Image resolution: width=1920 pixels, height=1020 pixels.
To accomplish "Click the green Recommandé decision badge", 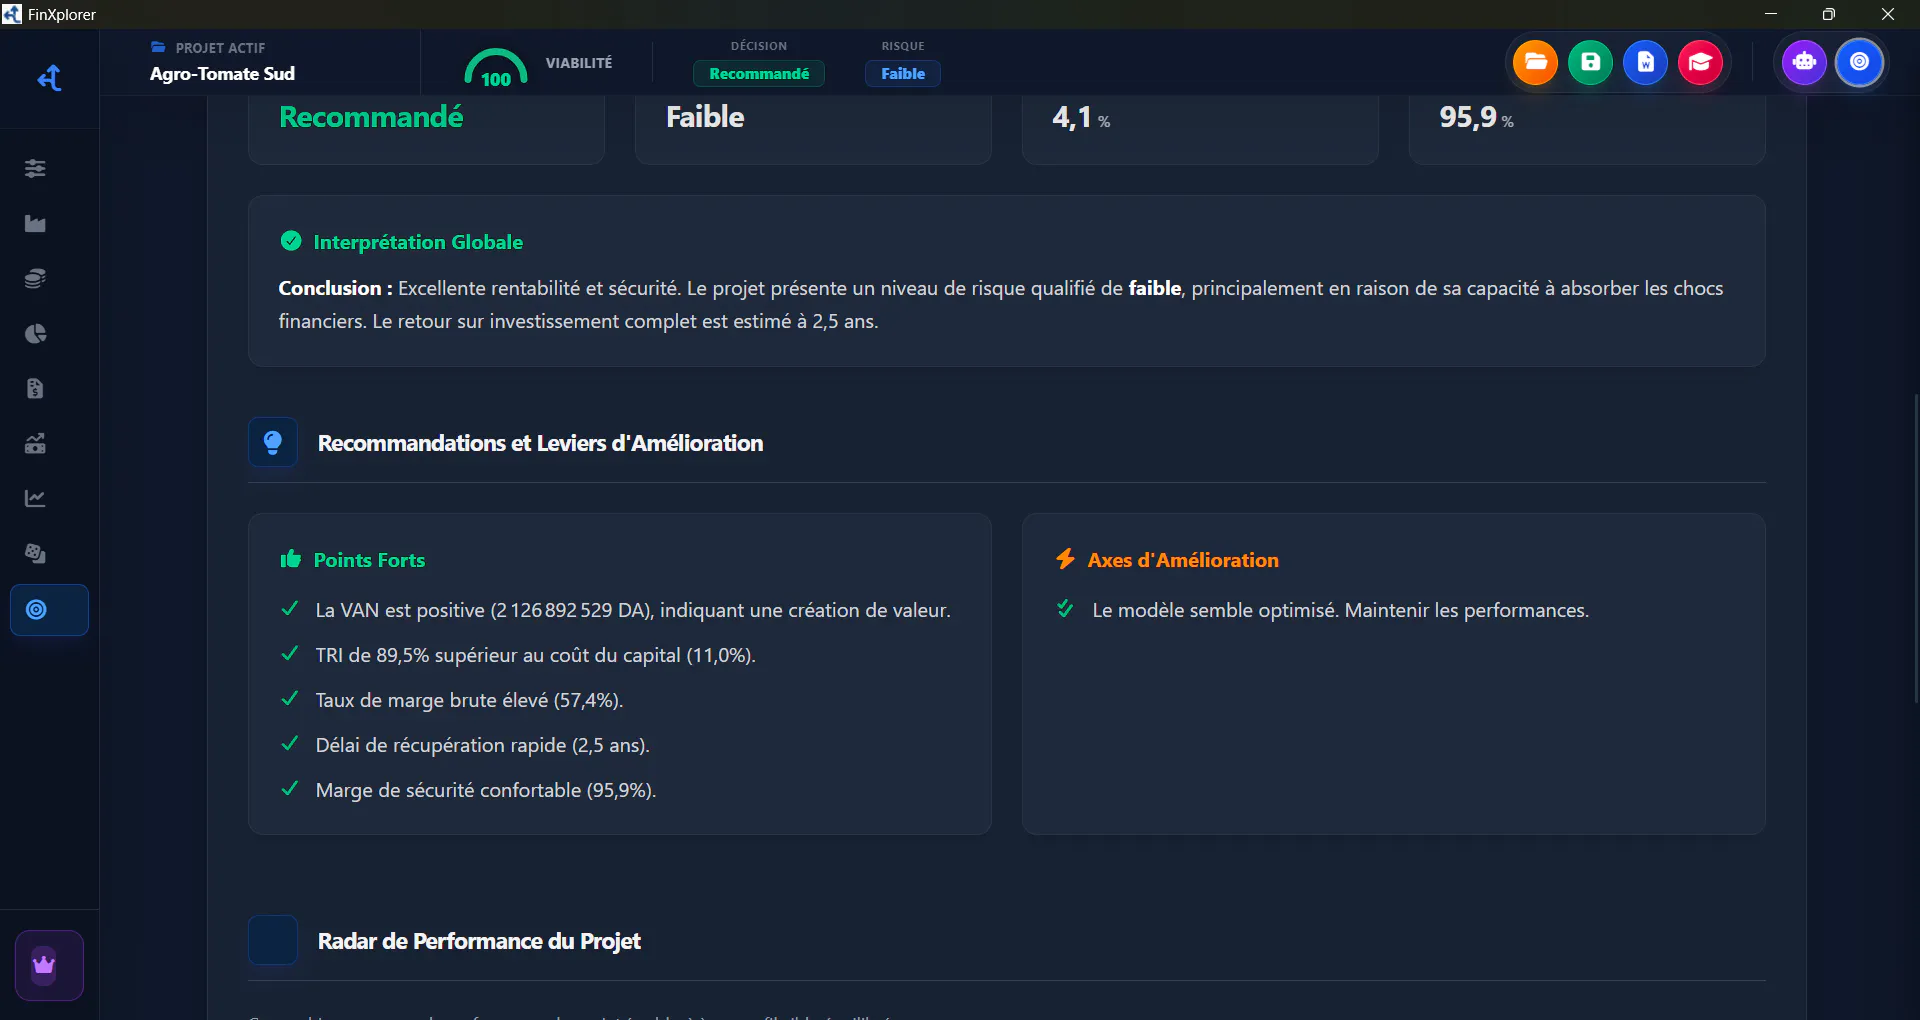I will click(759, 74).
